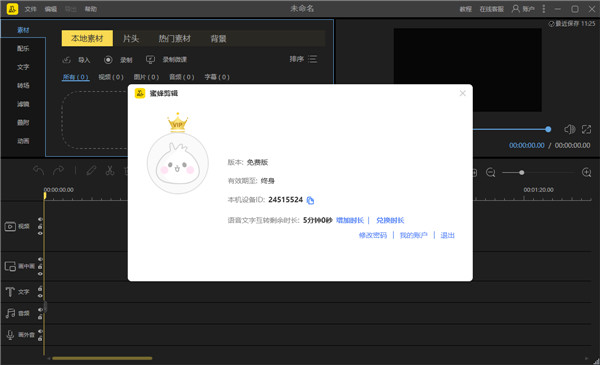Switch to the 本地素材 tab

87,38
